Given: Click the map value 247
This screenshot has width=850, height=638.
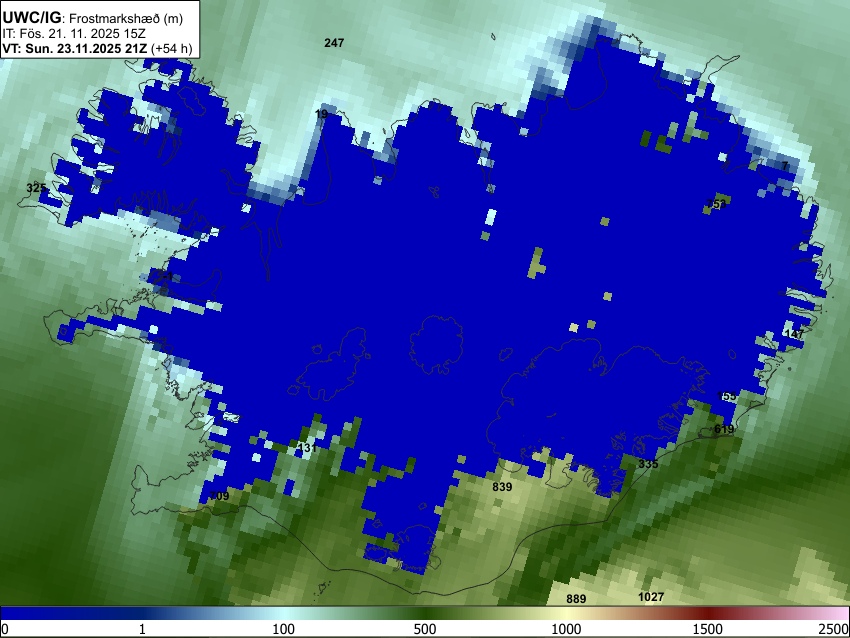Looking at the screenshot, I should coord(334,43).
